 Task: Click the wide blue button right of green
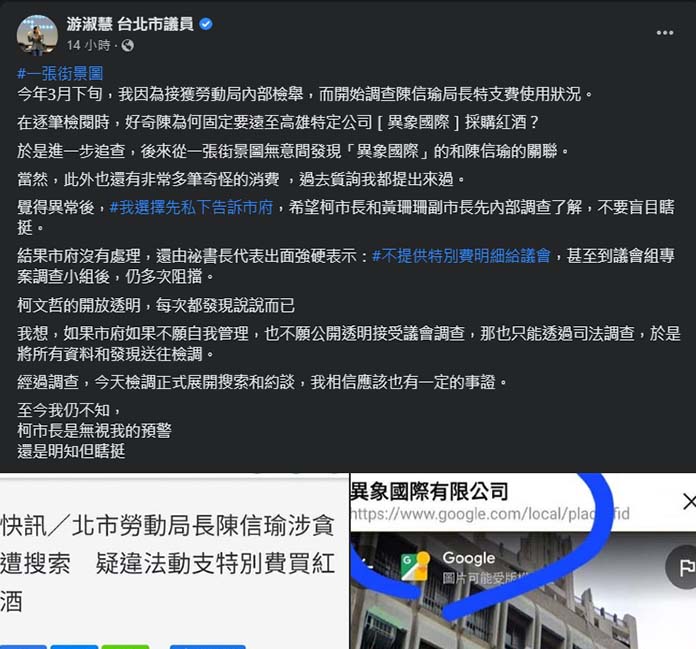[207, 646]
